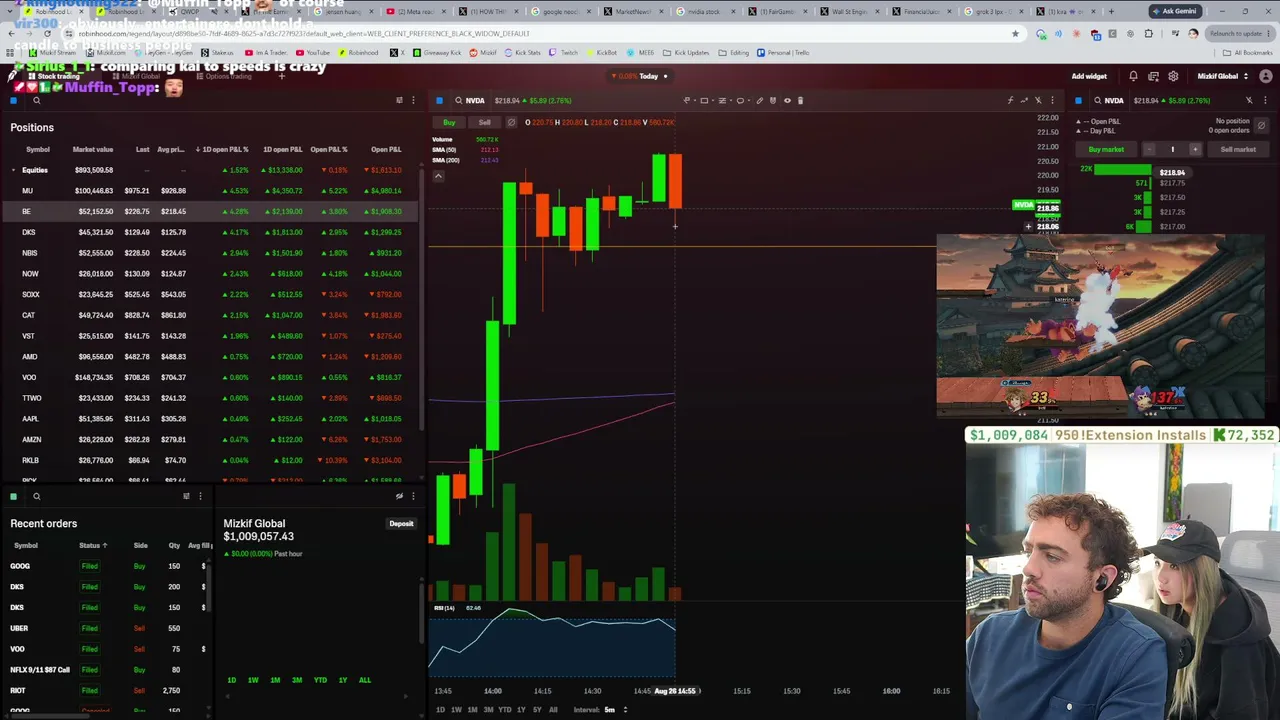Hide the account balance with eye-slash icon
This screenshot has width=1280, height=720.
pos(399,496)
